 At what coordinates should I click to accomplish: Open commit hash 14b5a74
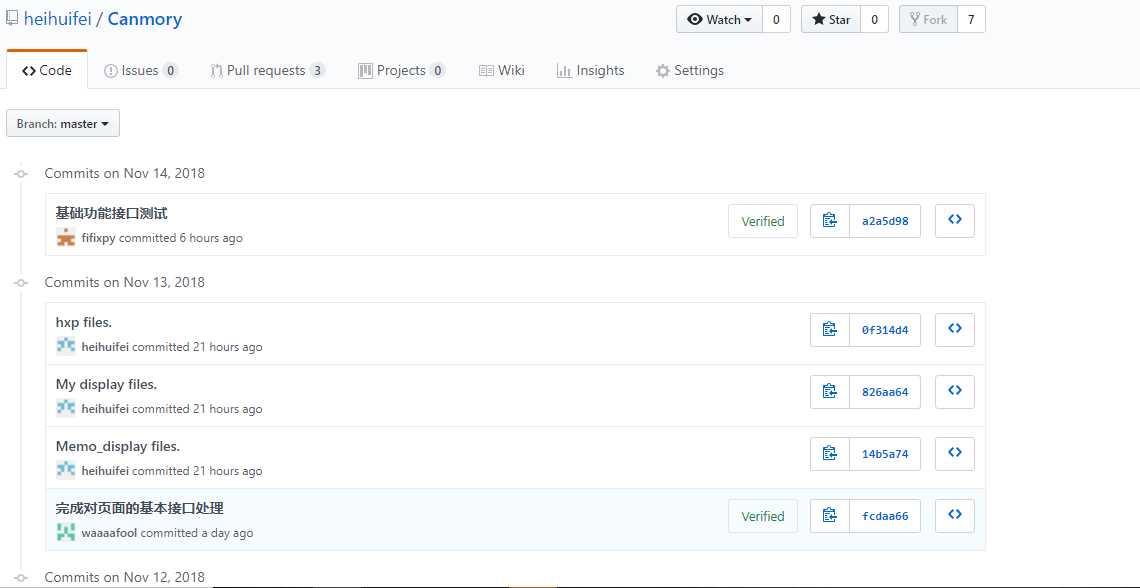885,454
